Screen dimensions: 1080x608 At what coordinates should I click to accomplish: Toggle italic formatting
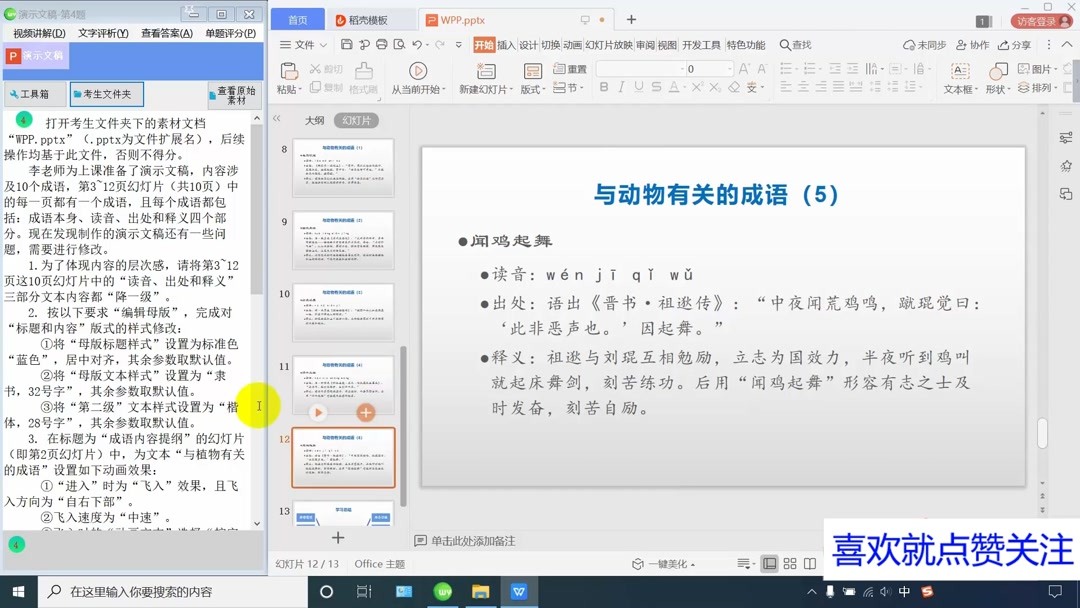(x=622, y=87)
